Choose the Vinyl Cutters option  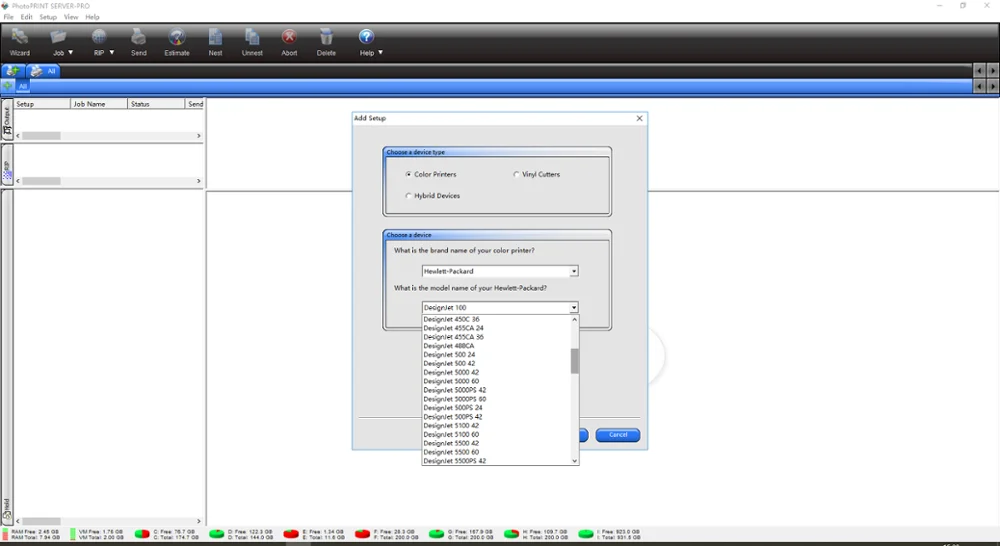pos(516,174)
